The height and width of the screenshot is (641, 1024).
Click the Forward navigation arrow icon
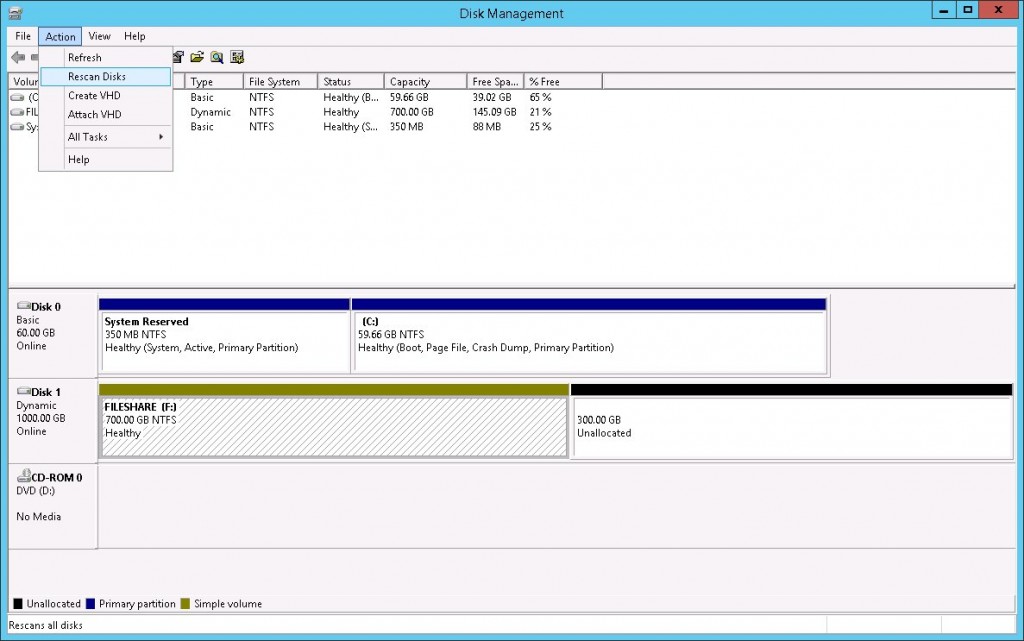(x=37, y=57)
